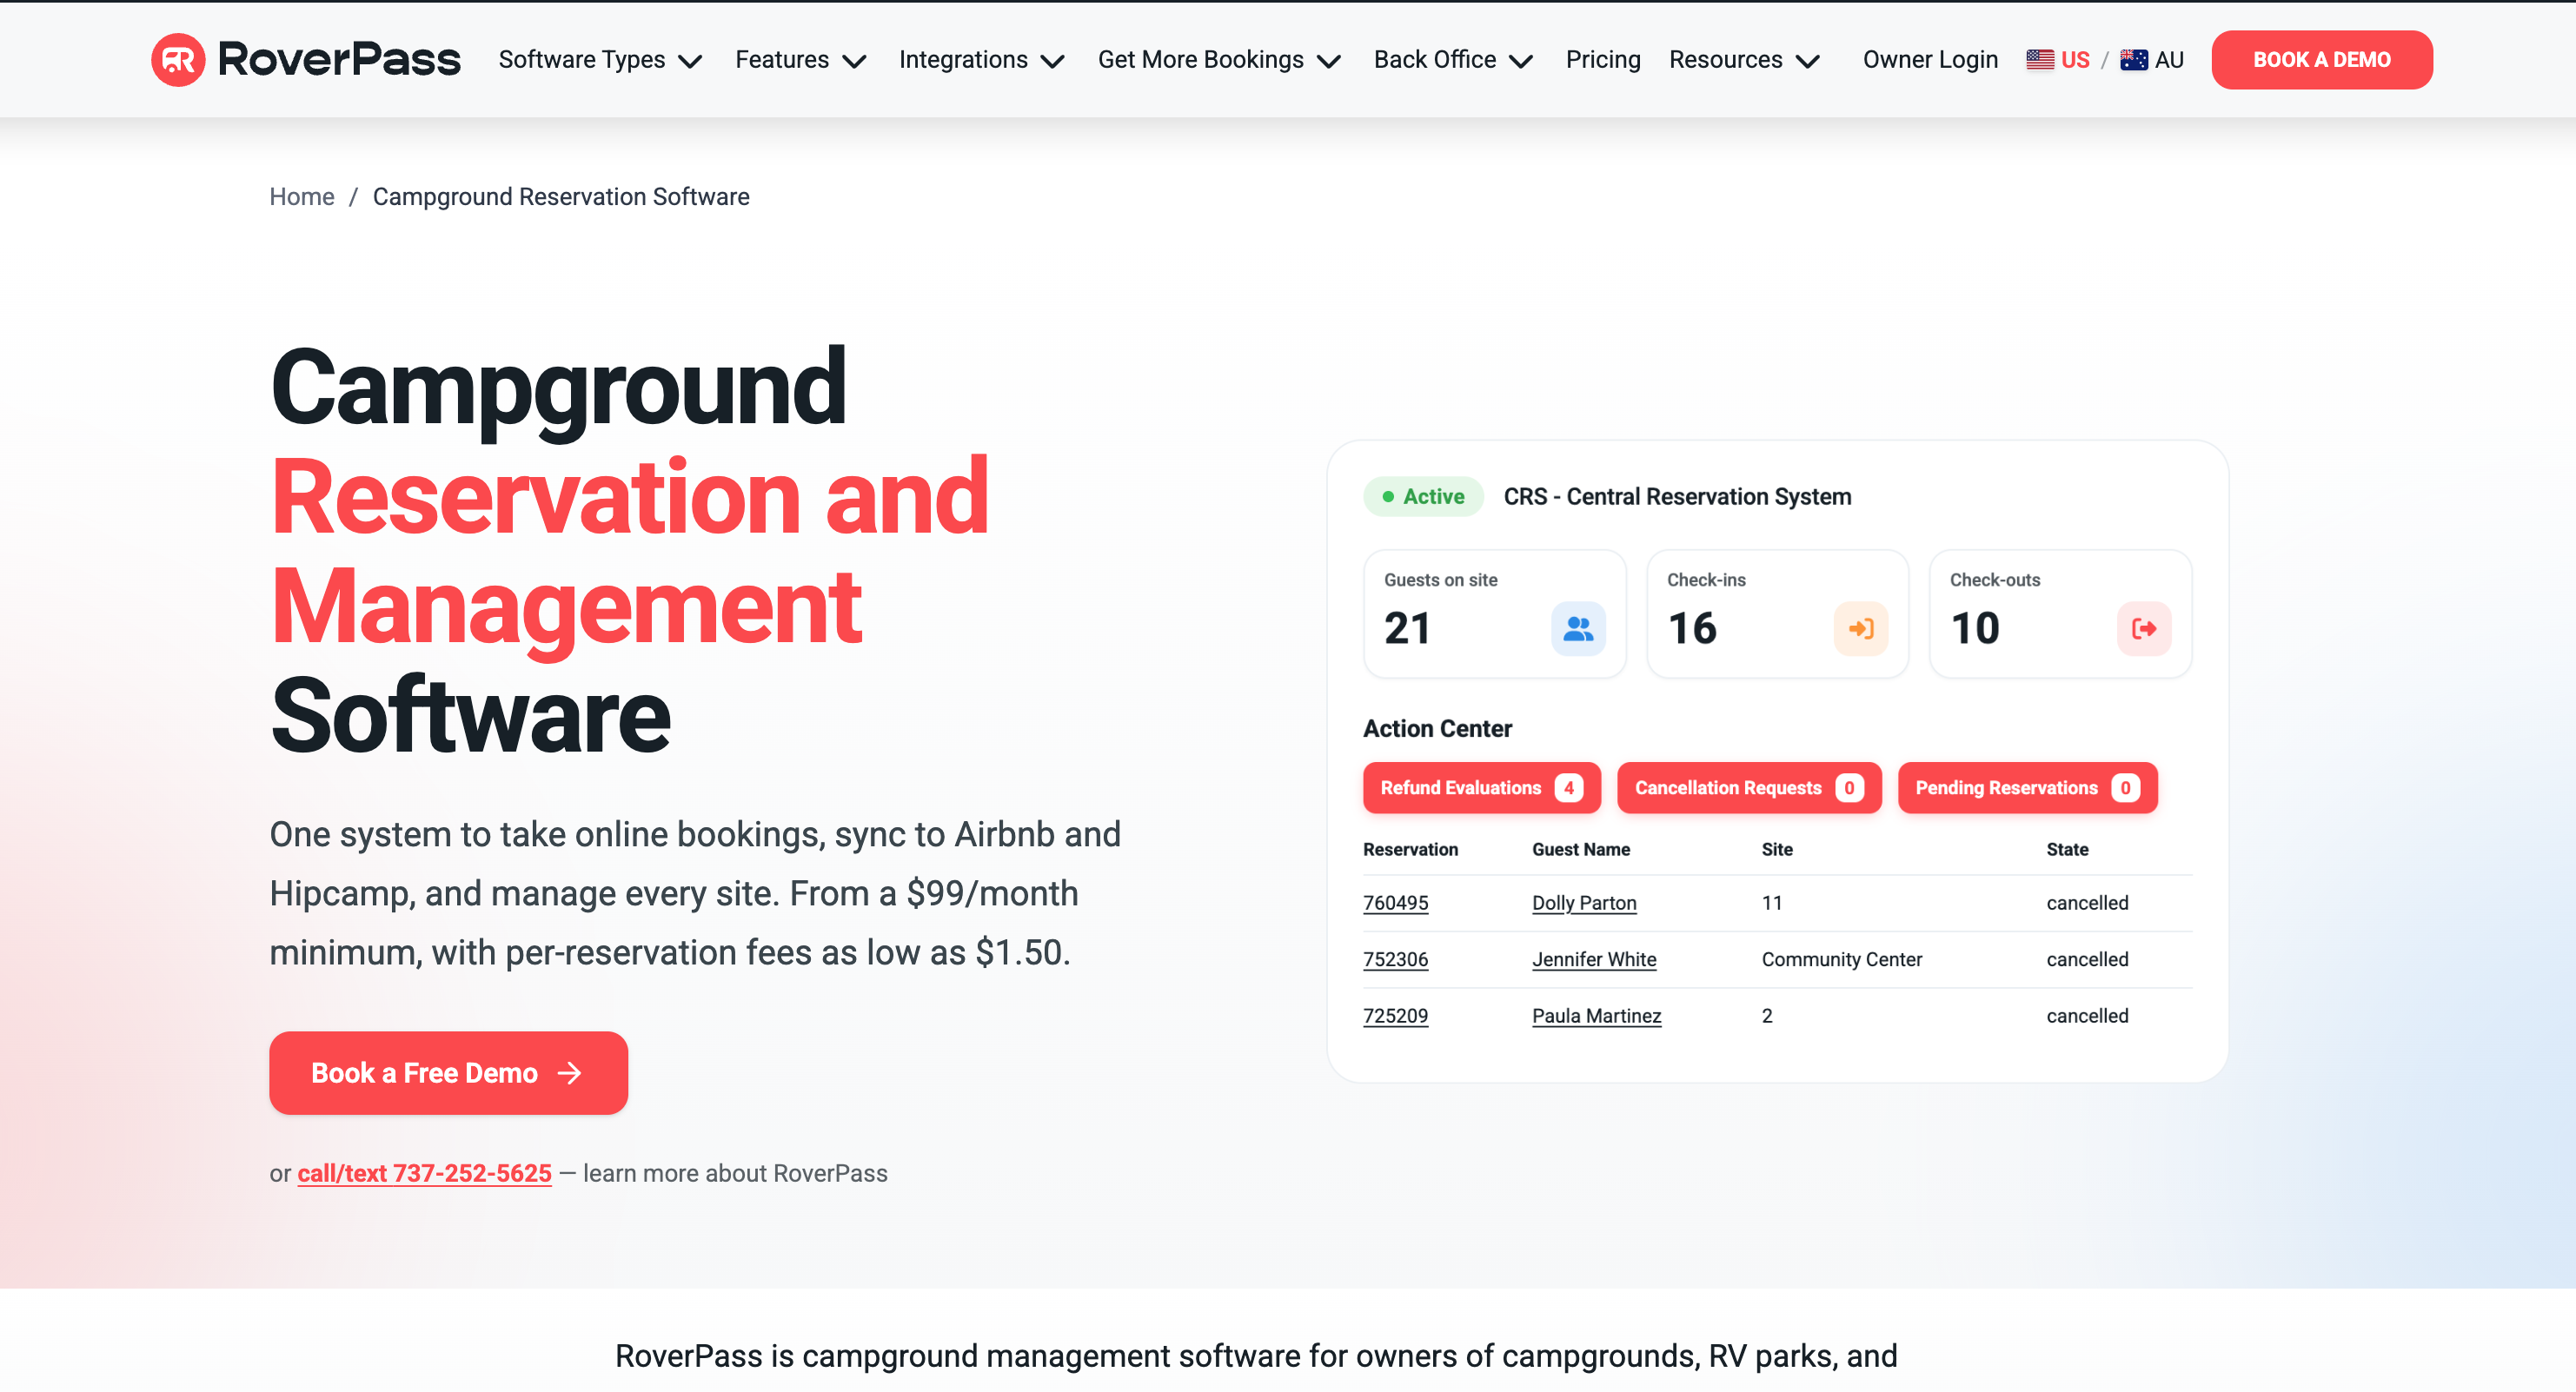Switch region to US
The image size is (2576, 1392).
(2058, 60)
